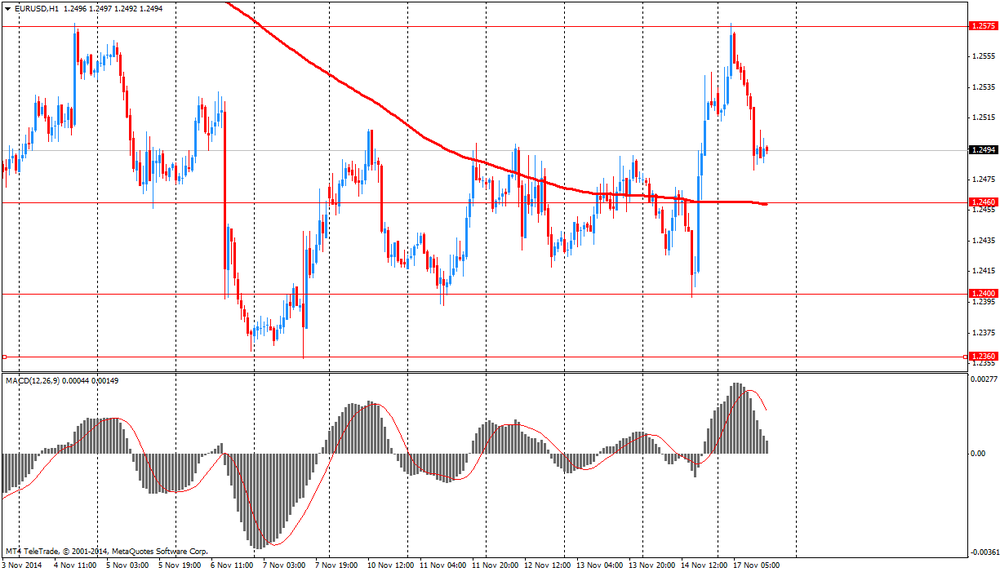Select the 13 Nov 20:00 time label
The height and width of the screenshot is (572, 1000).
pos(652,565)
